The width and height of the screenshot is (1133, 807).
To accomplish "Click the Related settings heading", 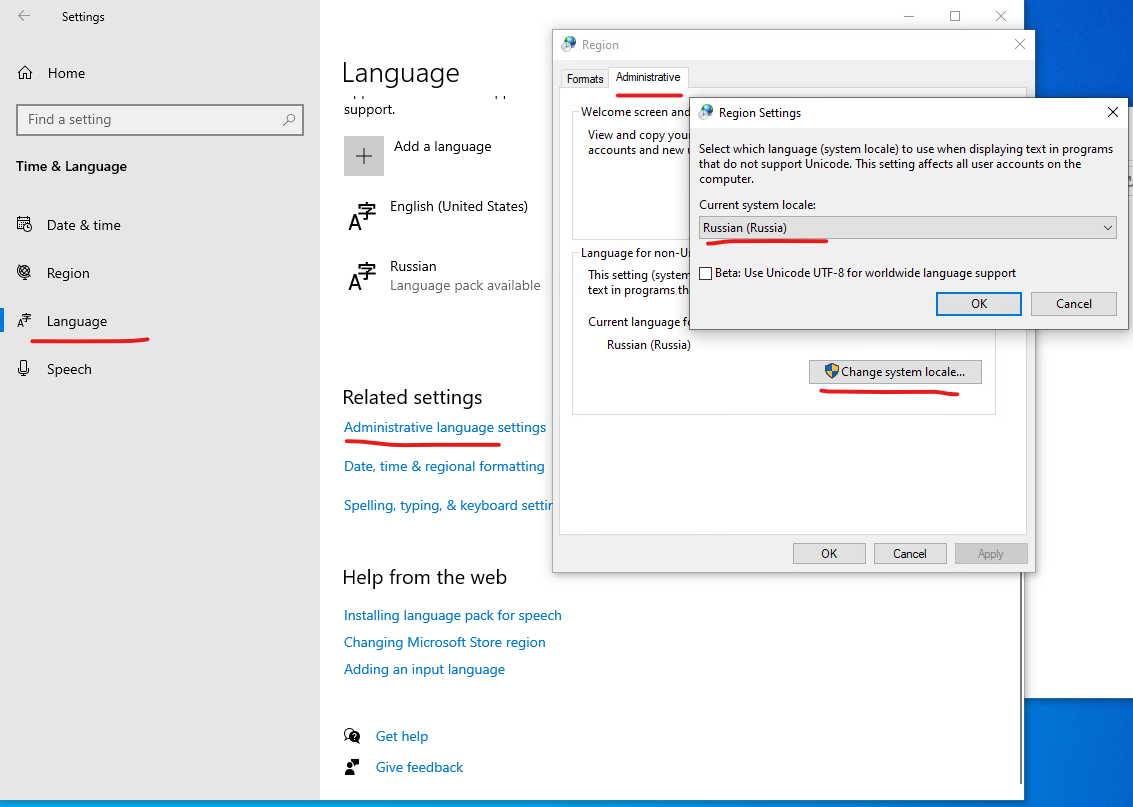I will (412, 397).
